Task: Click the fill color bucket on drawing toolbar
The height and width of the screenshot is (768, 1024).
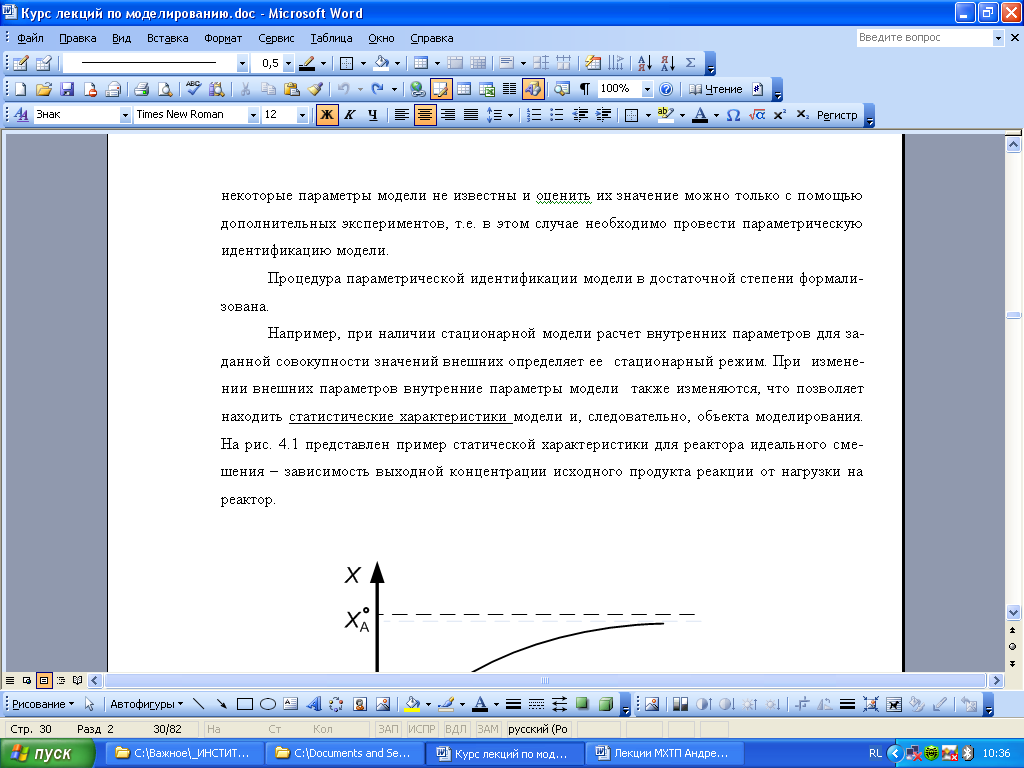Action: [412, 704]
